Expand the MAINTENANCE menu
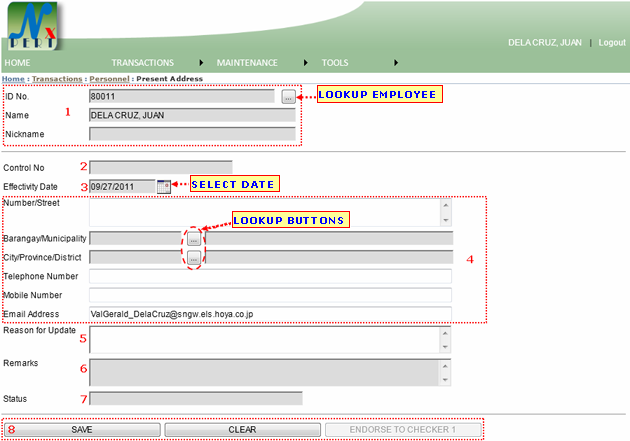Image resolution: width=630 pixels, height=441 pixels. click(247, 63)
